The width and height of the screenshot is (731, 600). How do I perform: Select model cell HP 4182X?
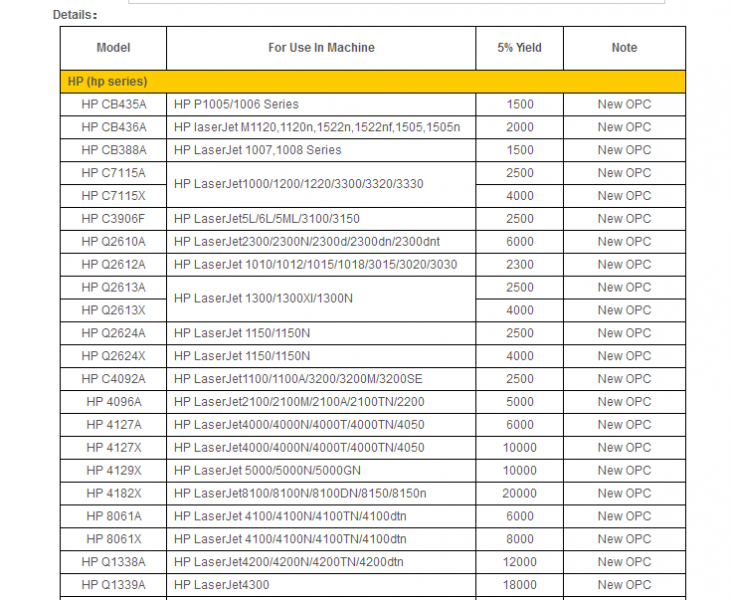[113, 493]
